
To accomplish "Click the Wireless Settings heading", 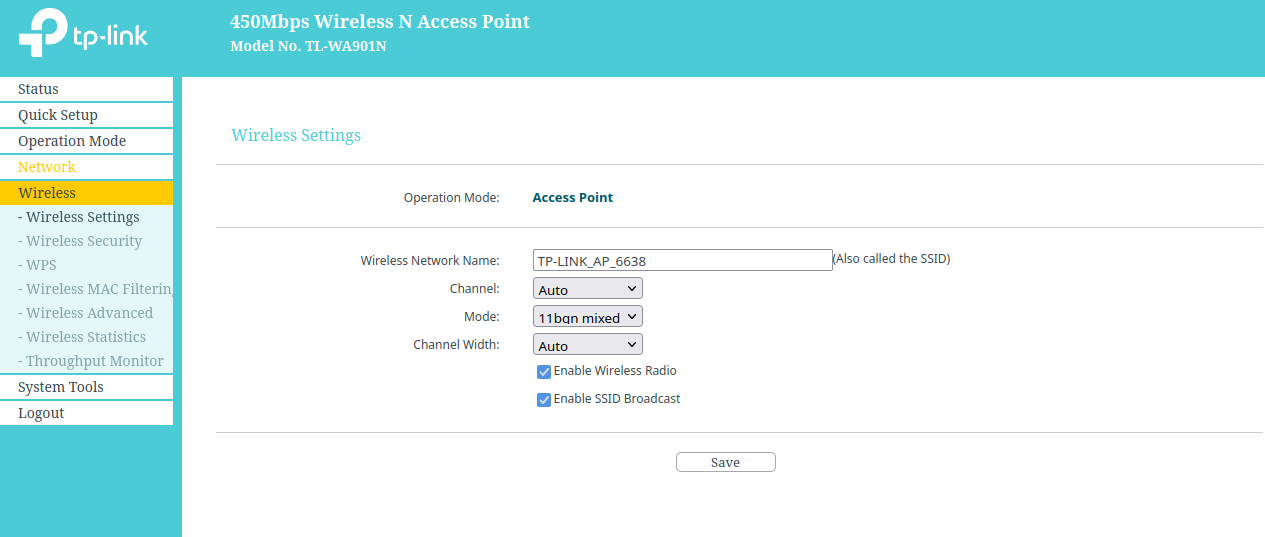I will [296, 135].
